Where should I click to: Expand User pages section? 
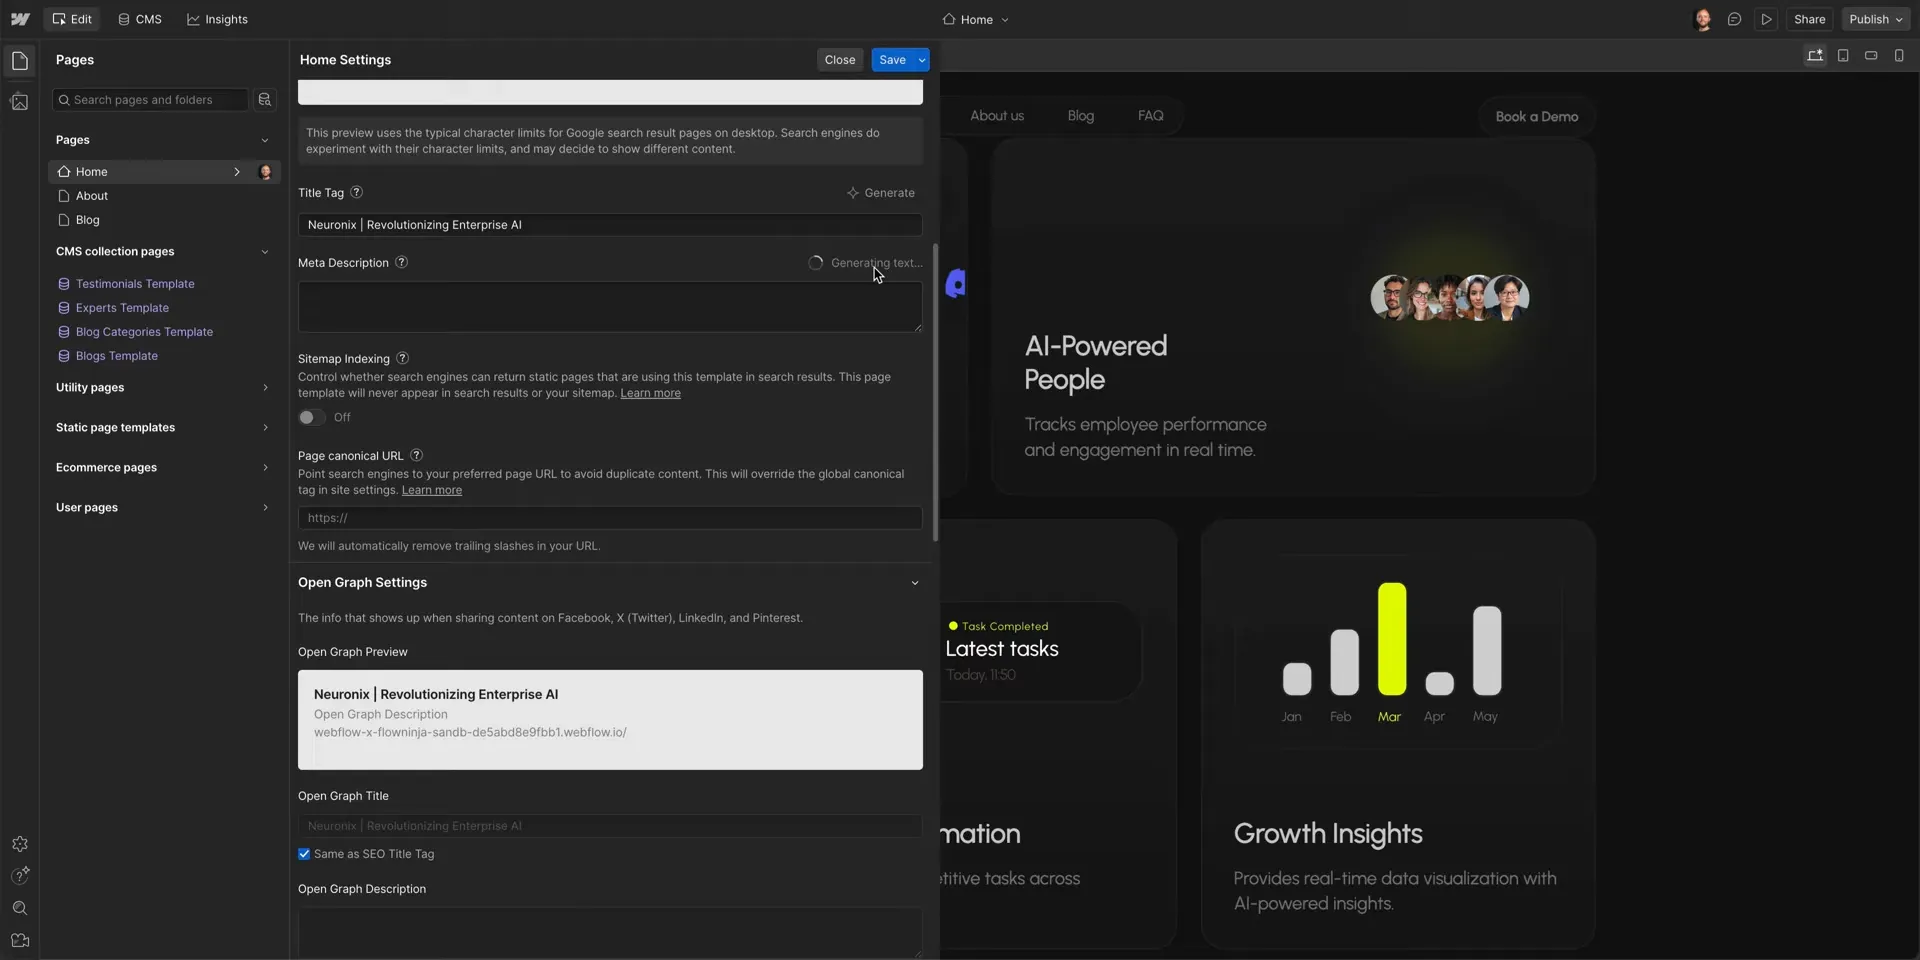(x=265, y=508)
